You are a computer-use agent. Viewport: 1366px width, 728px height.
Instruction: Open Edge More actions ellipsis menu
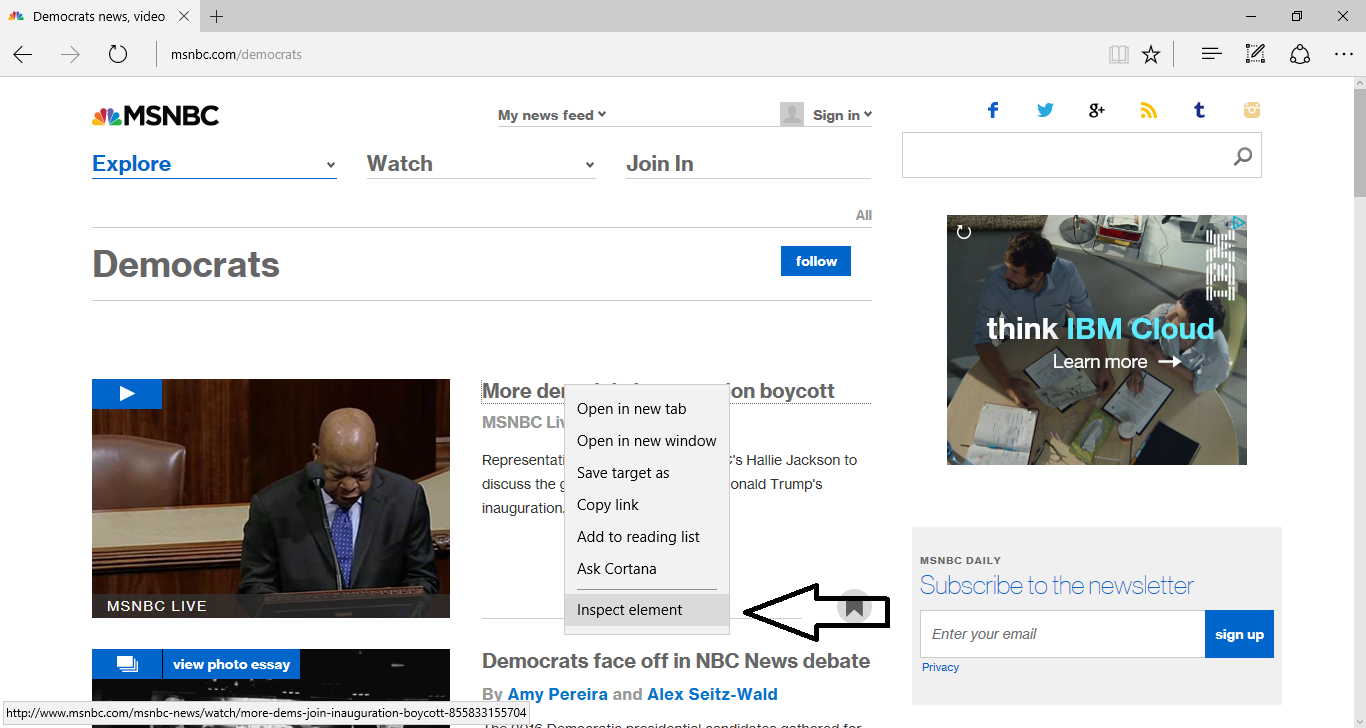1344,54
